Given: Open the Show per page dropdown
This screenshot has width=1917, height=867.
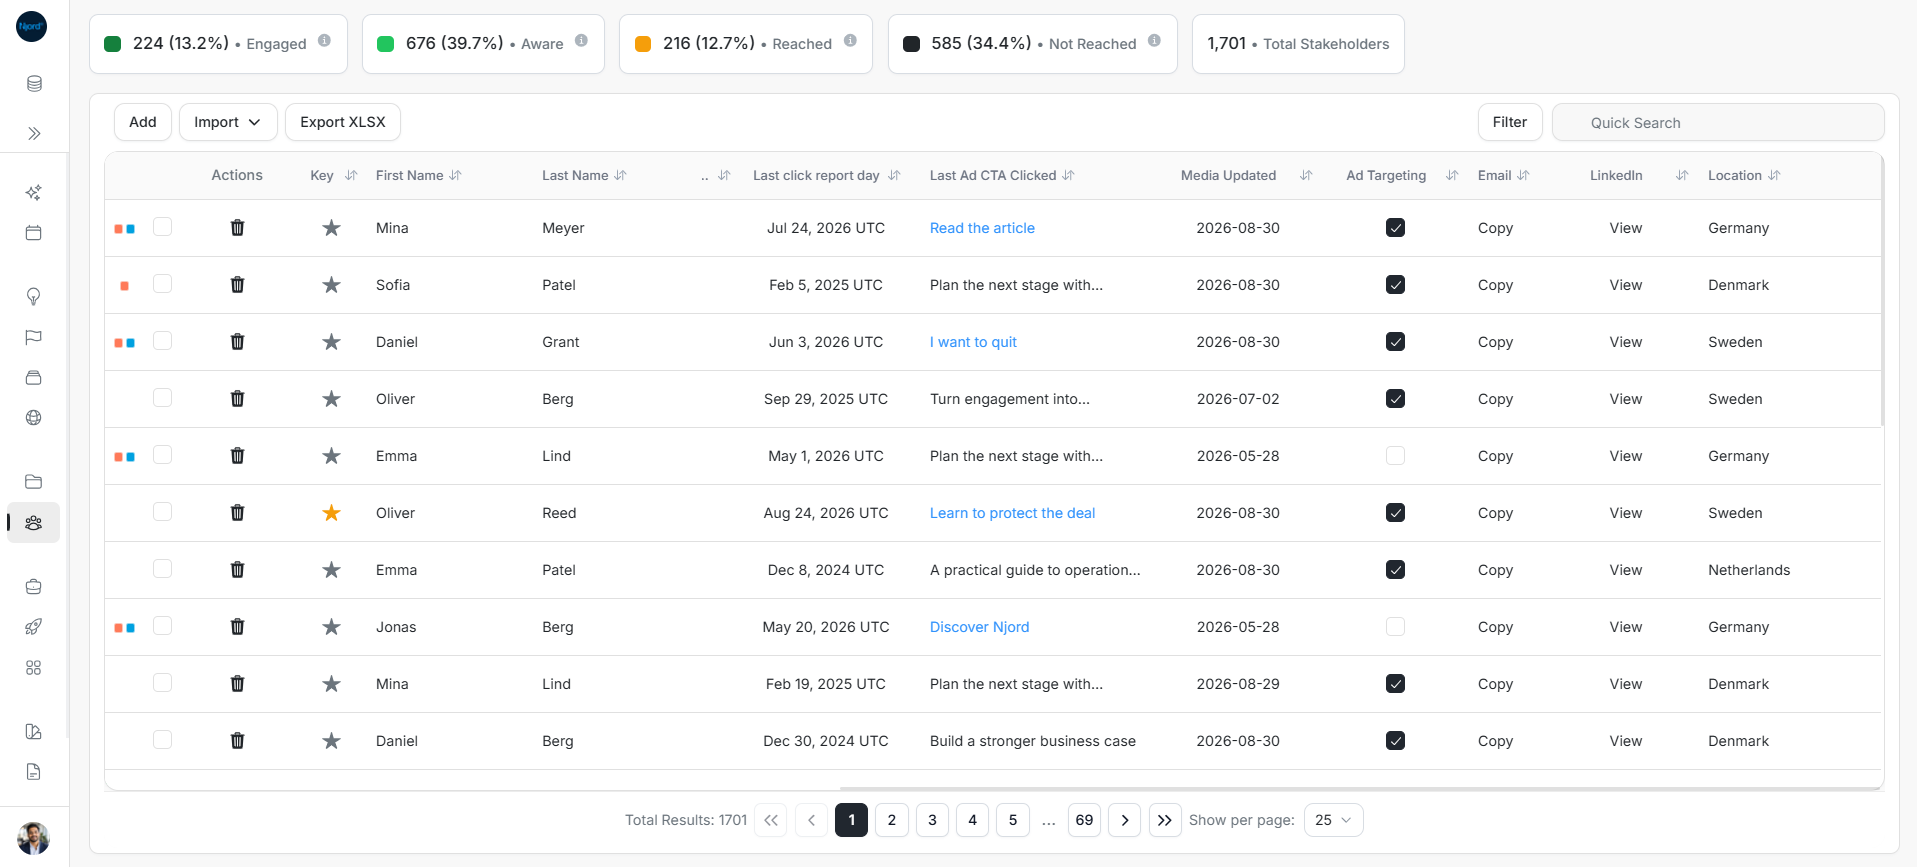Looking at the screenshot, I should point(1333,820).
